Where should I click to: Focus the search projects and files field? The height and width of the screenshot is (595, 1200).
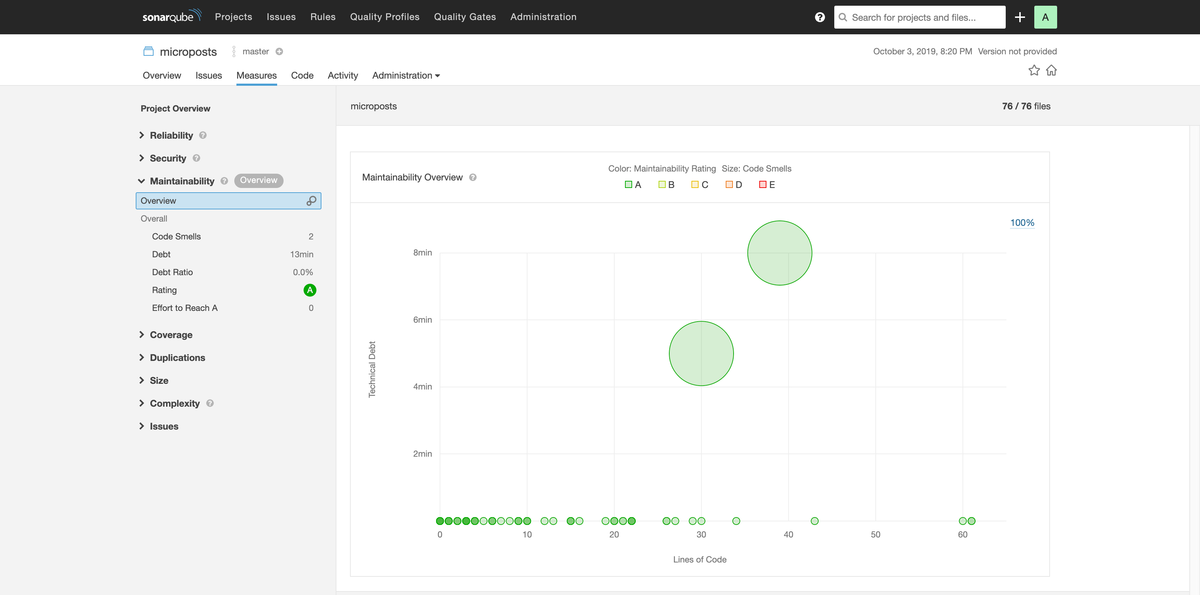coord(920,17)
